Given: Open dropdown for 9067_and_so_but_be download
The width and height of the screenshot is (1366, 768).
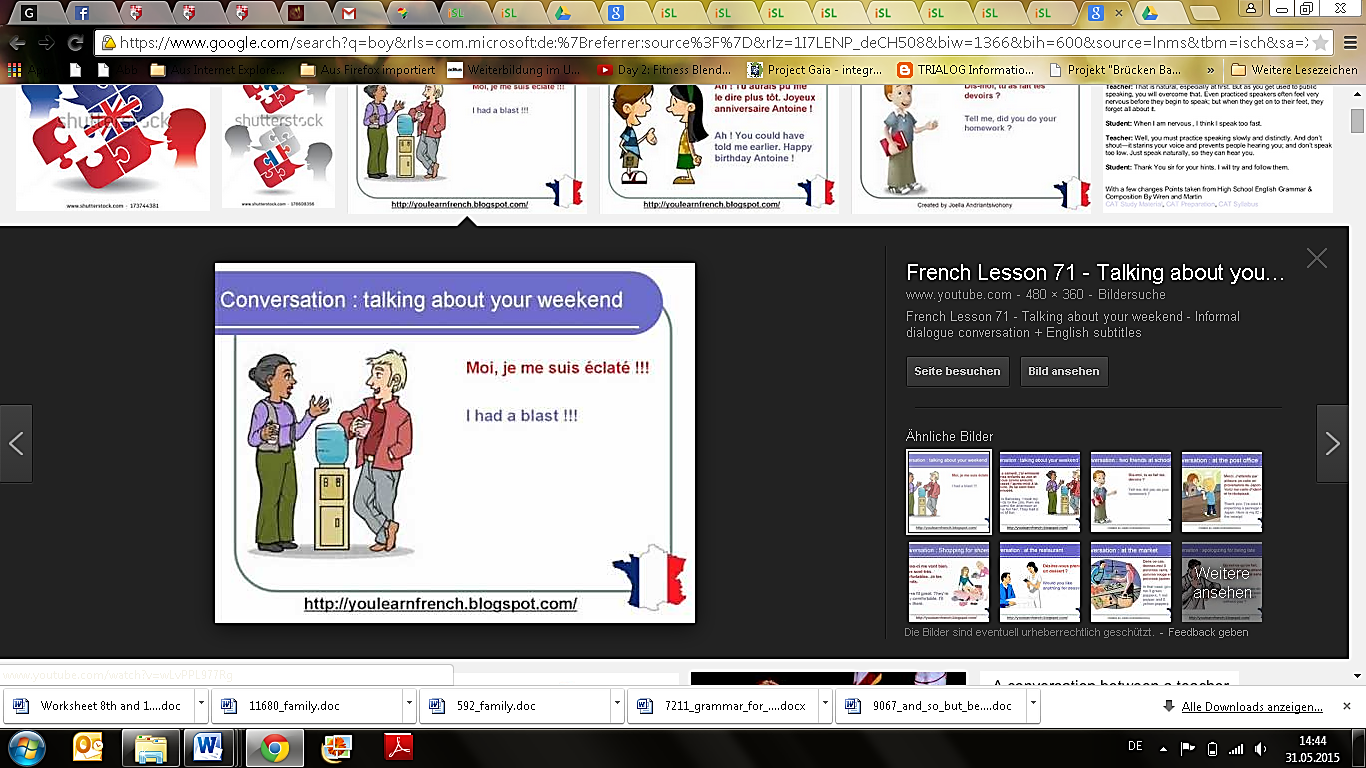Looking at the screenshot, I should point(1033,705).
